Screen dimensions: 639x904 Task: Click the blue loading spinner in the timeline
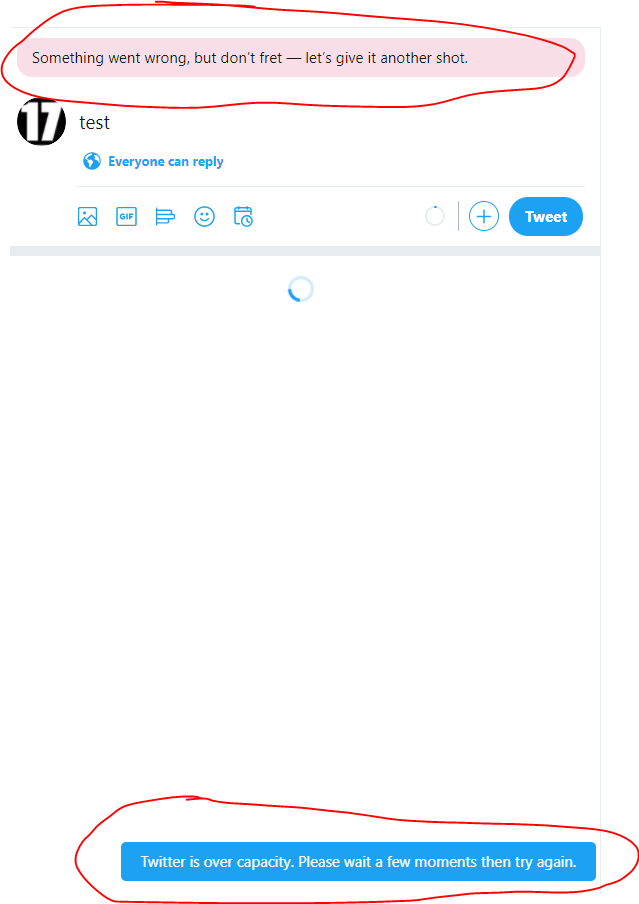(x=300, y=289)
